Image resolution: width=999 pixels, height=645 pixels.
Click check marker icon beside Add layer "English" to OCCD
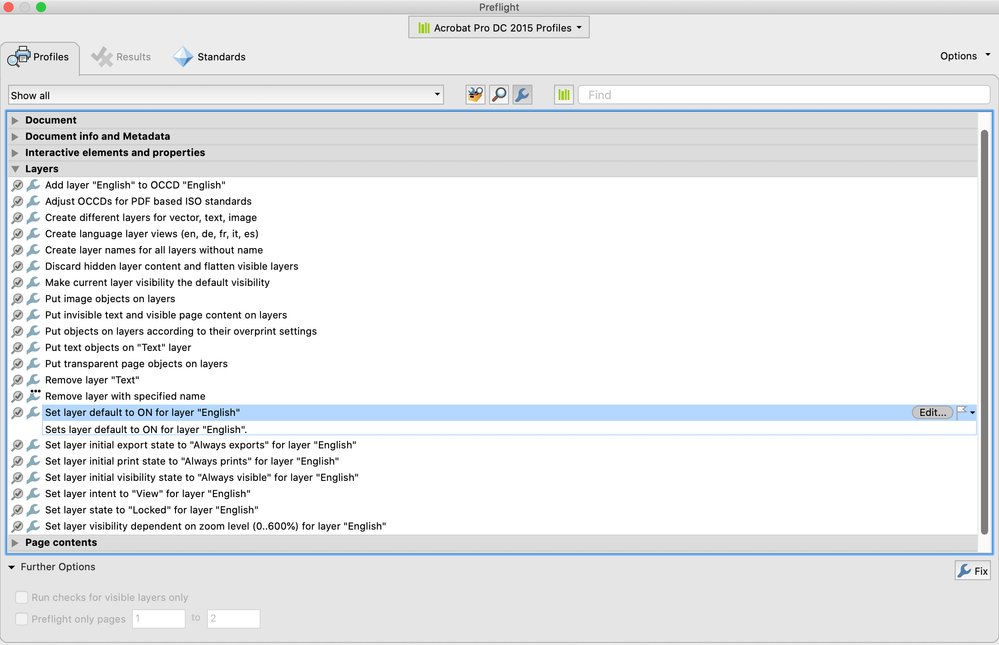pyautogui.click(x=17, y=185)
